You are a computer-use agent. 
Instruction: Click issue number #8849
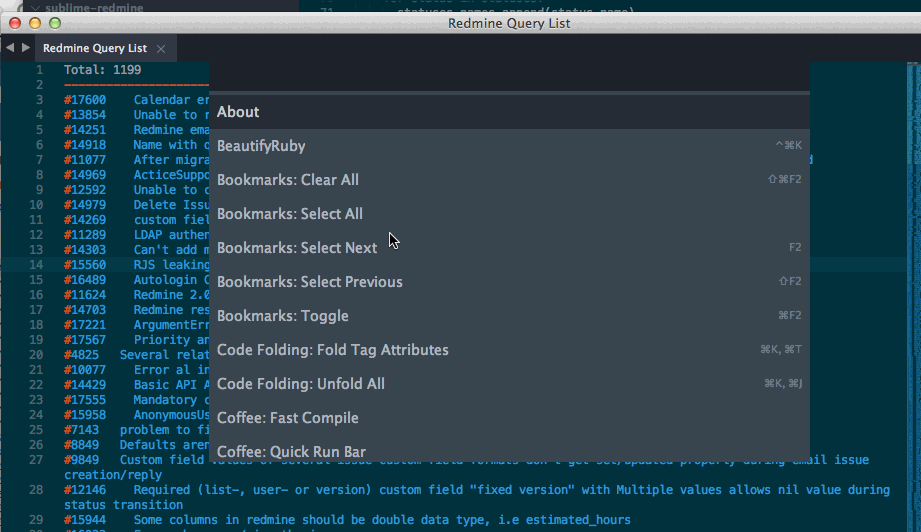tap(82, 445)
